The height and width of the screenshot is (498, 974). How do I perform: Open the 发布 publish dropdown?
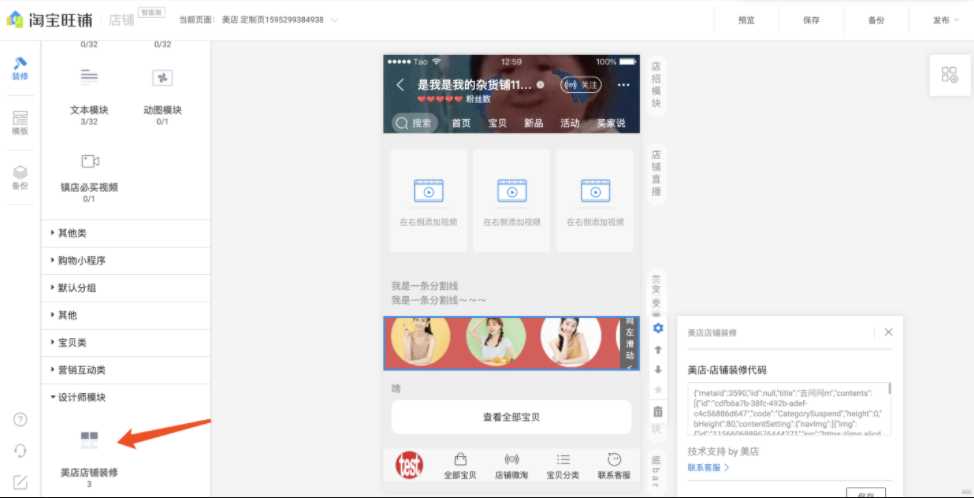click(945, 20)
